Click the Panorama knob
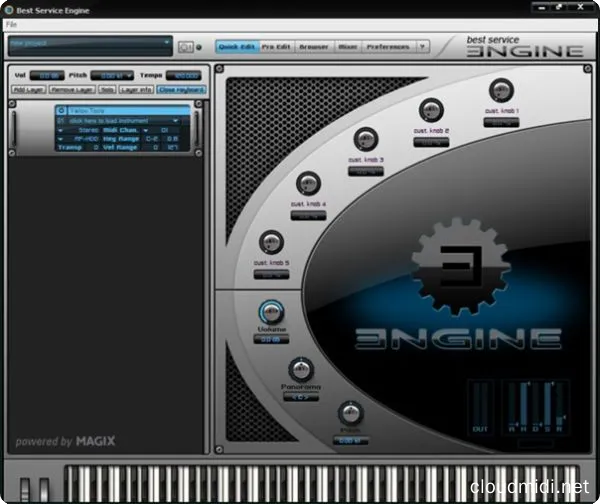 pos(301,368)
